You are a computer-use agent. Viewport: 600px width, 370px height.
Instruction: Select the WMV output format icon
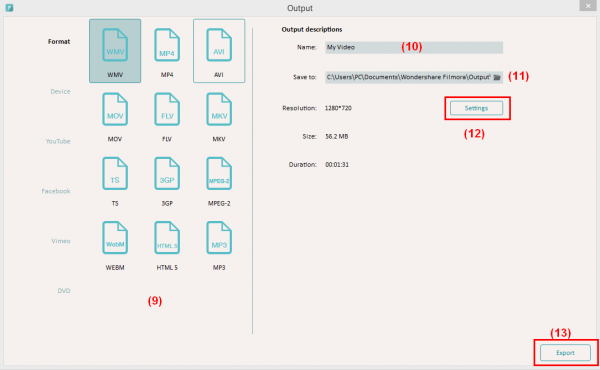tap(115, 45)
